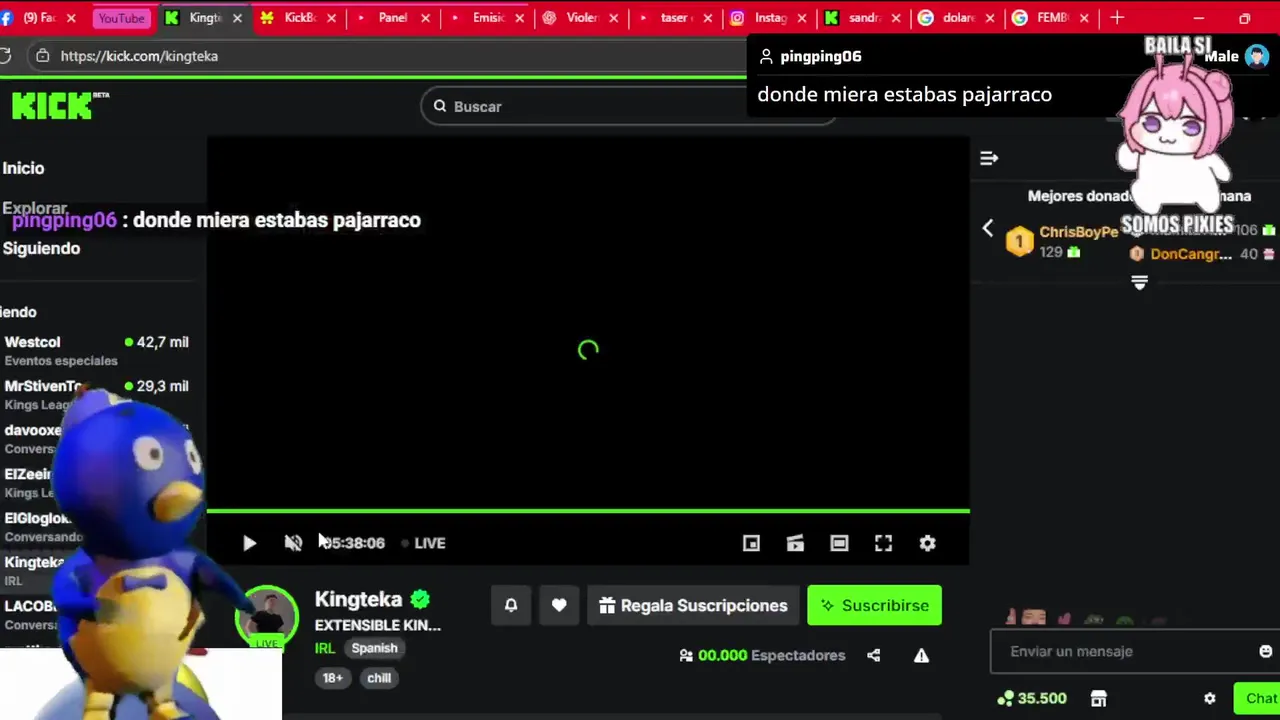Click the LIVE indicator in player

(x=423, y=543)
